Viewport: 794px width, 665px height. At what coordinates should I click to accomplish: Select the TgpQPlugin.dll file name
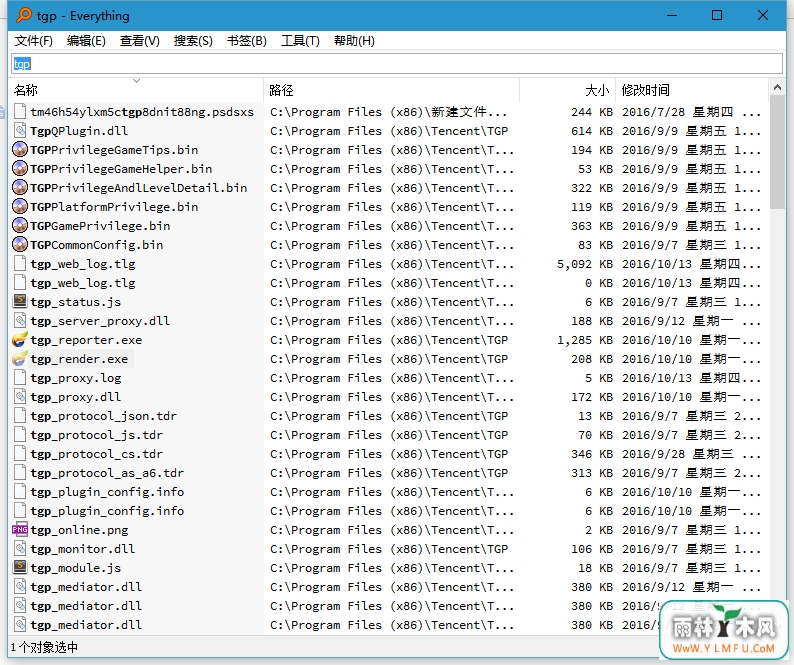(x=79, y=131)
